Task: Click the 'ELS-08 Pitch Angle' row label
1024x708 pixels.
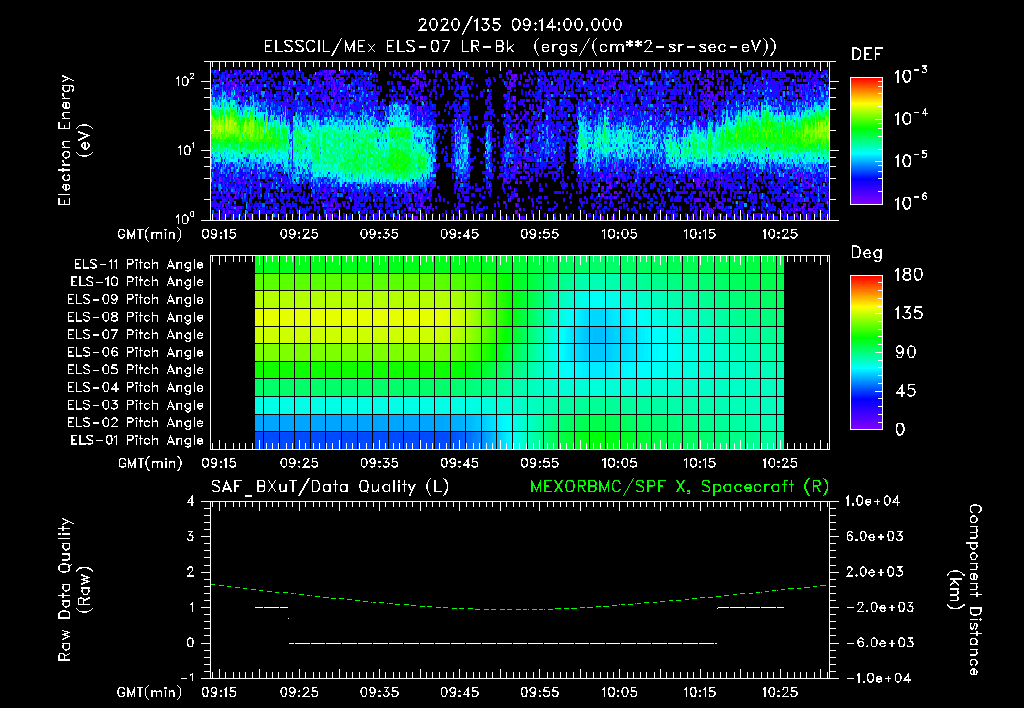Action: pos(136,317)
